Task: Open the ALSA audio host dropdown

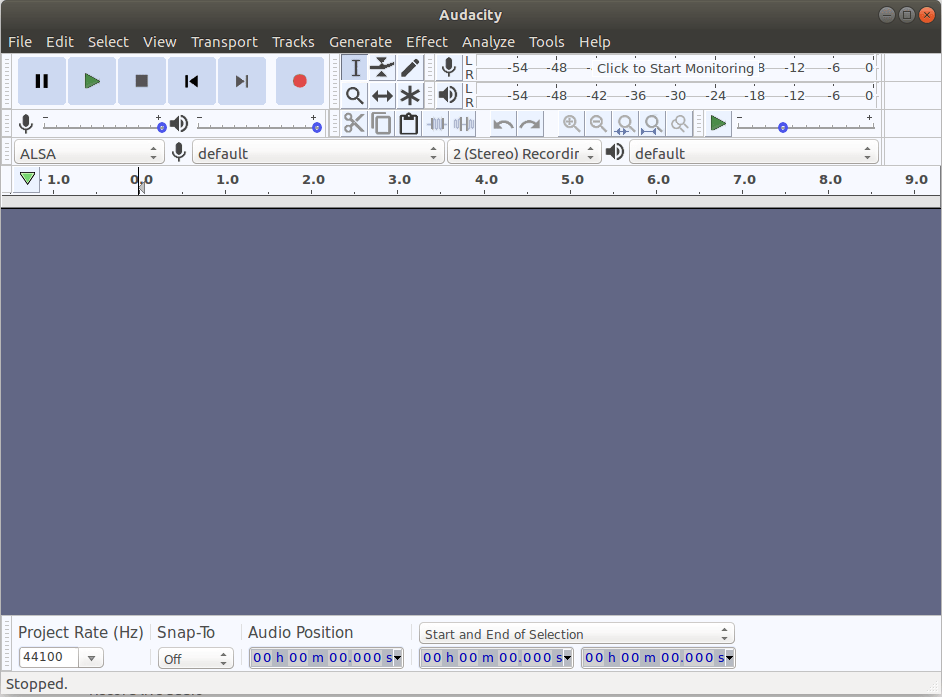Action: coord(90,153)
